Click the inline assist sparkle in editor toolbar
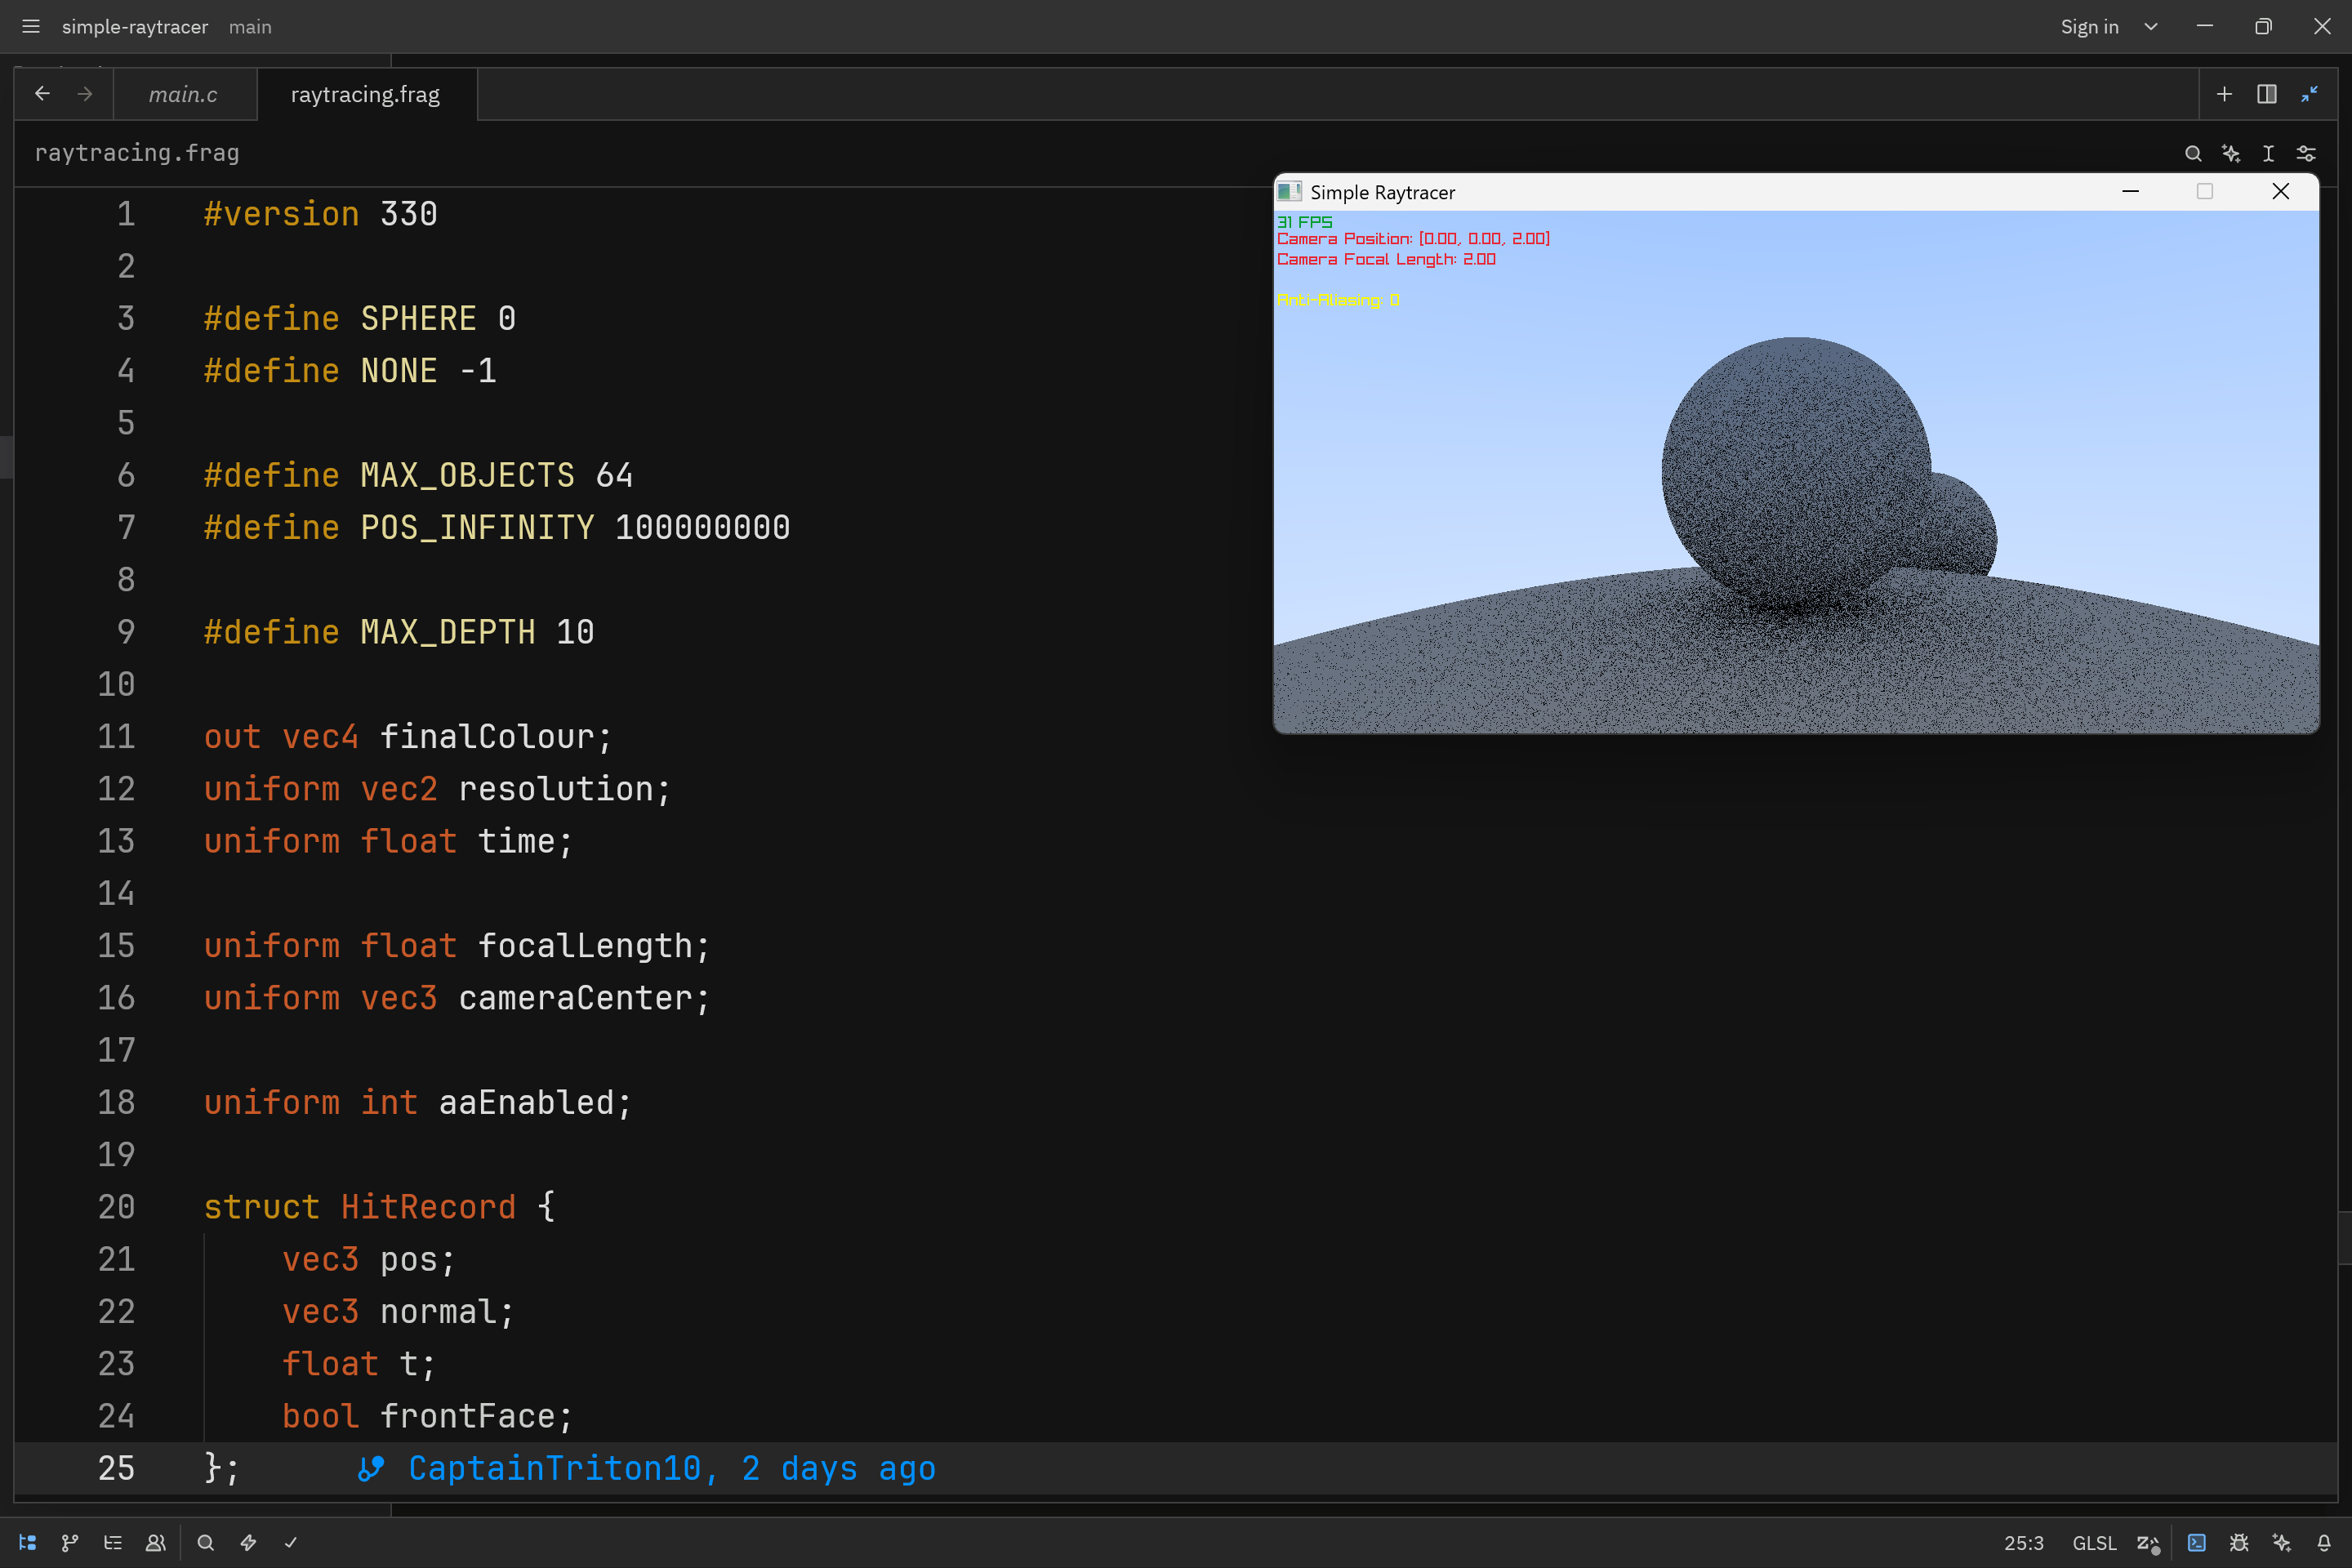 click(x=2230, y=153)
